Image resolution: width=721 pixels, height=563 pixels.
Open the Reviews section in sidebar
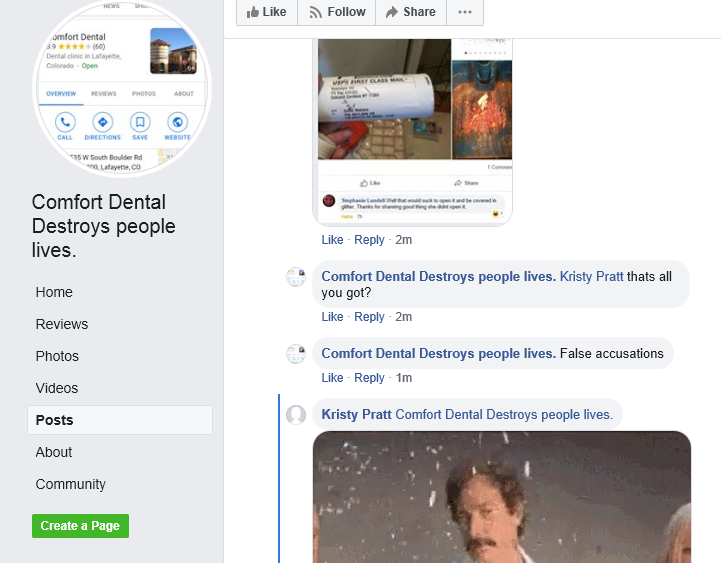point(62,324)
